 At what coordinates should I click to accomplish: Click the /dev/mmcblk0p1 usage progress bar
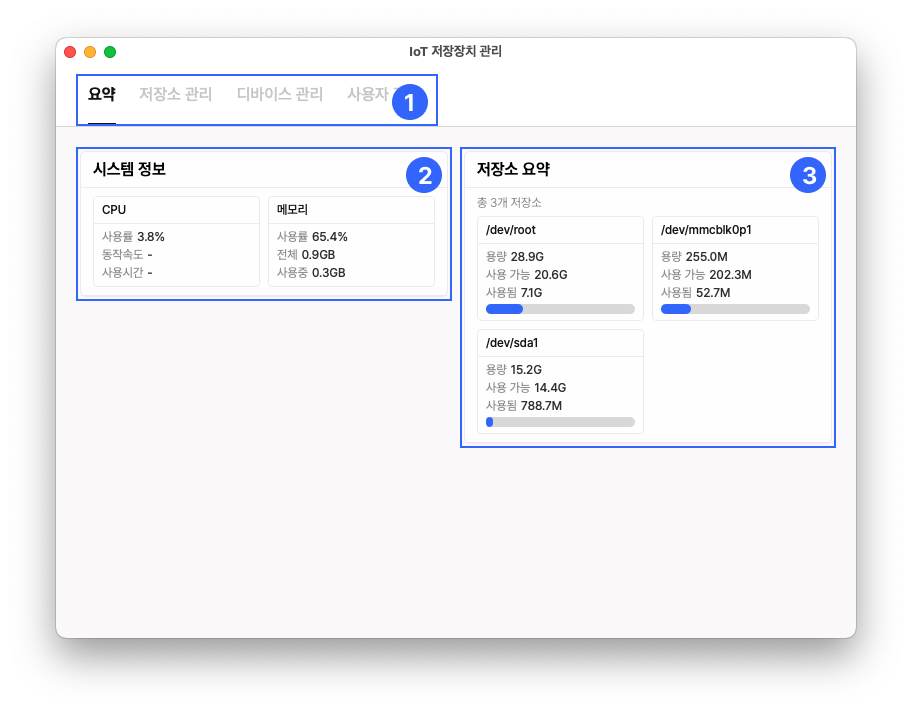[x=735, y=309]
